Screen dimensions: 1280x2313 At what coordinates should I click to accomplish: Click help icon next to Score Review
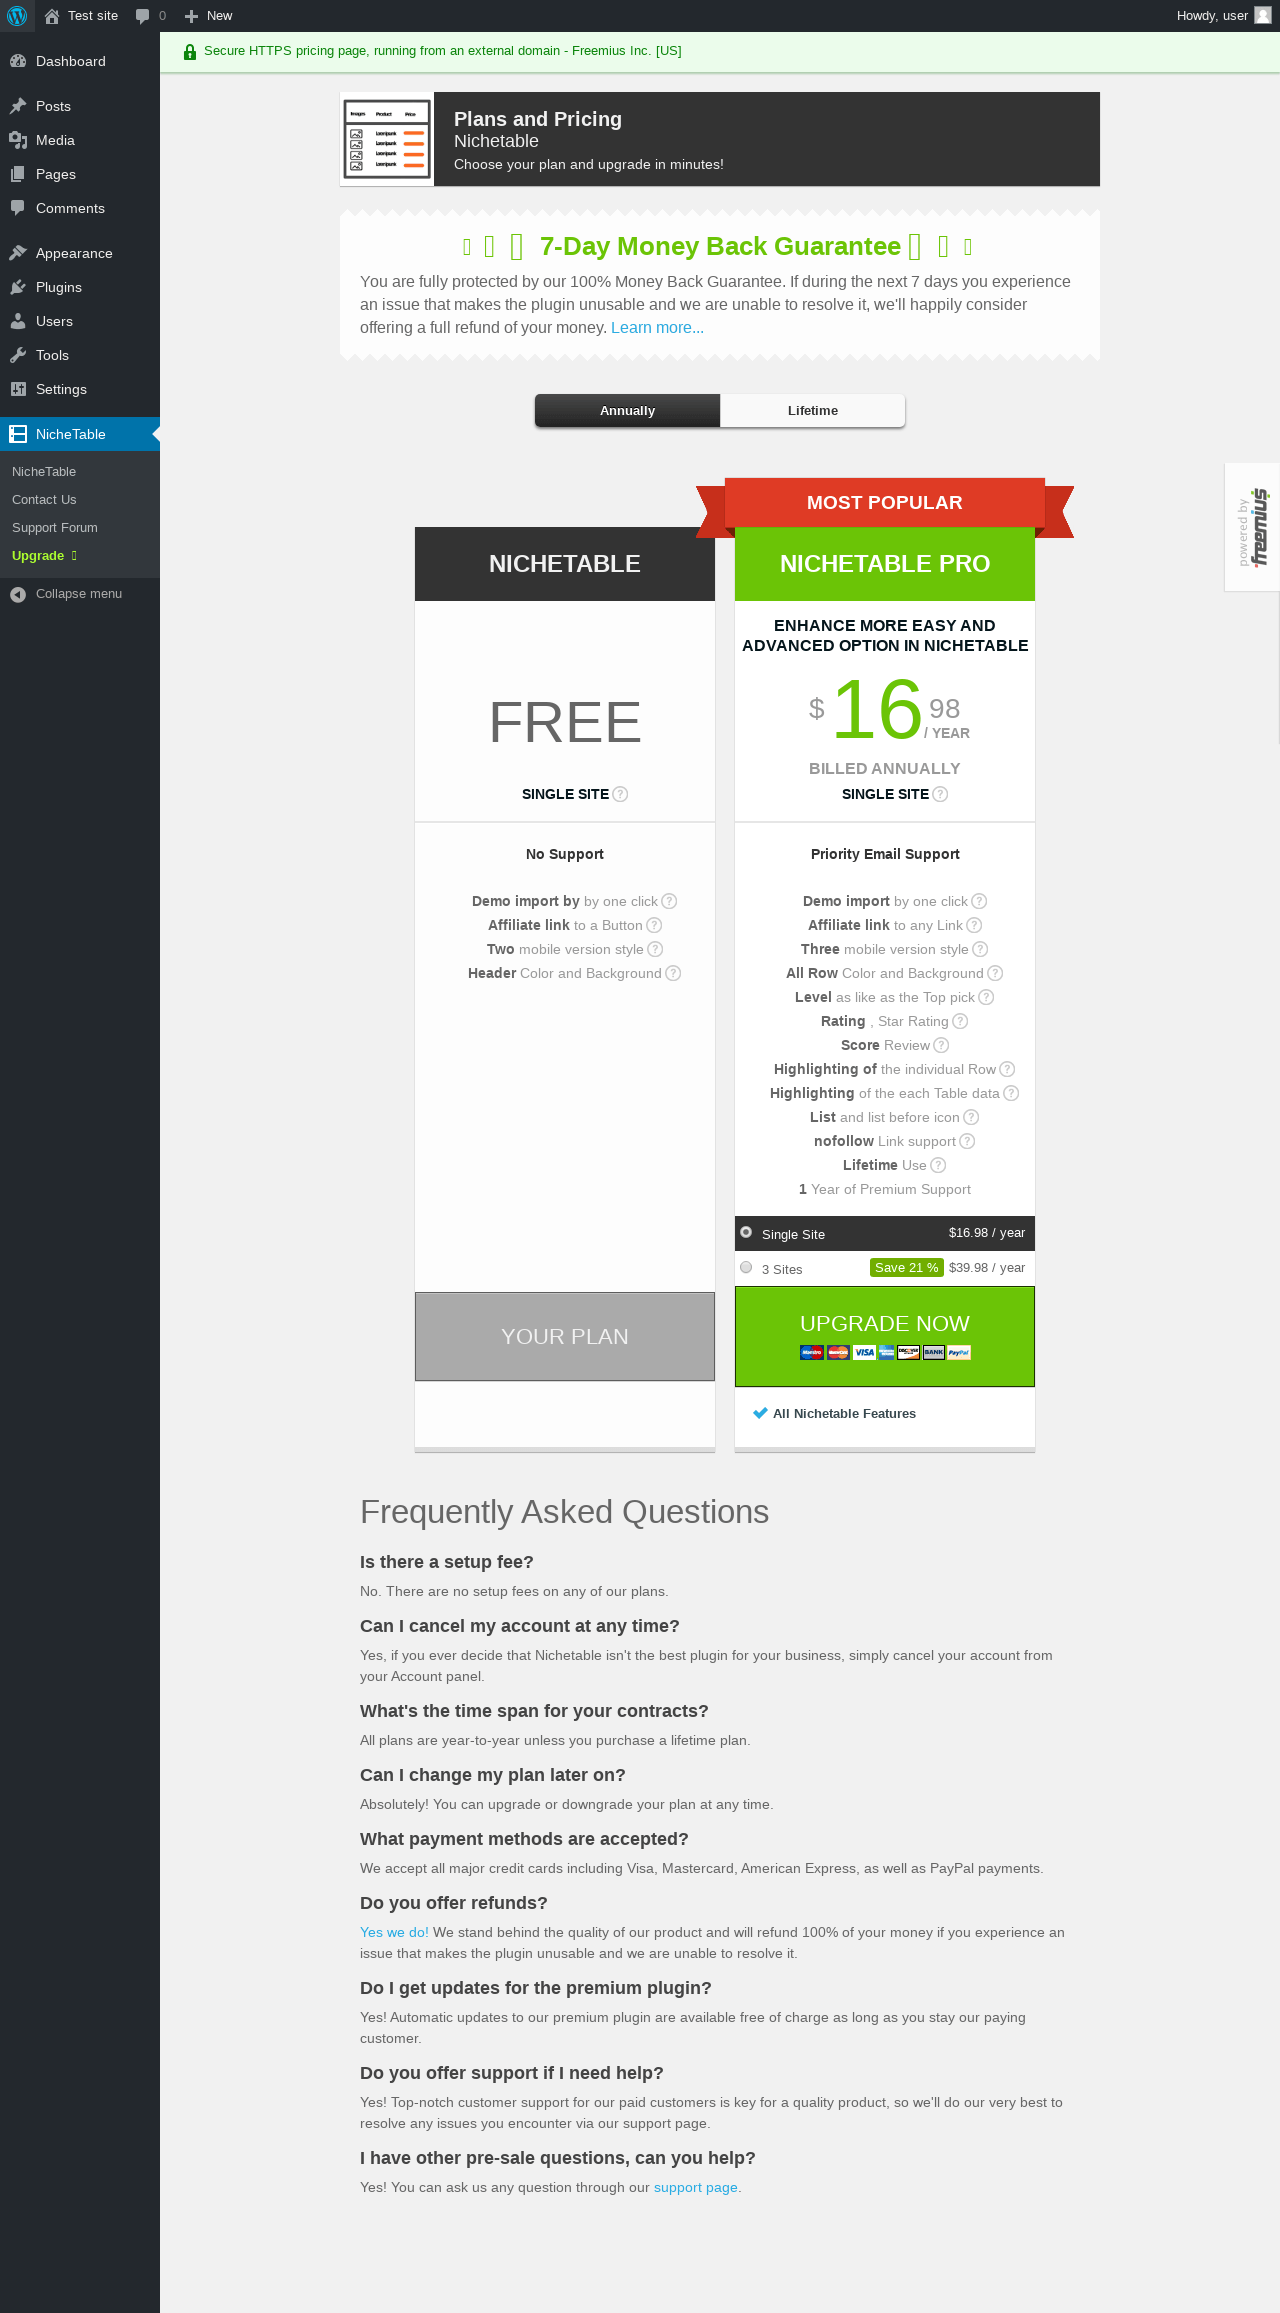(941, 1045)
